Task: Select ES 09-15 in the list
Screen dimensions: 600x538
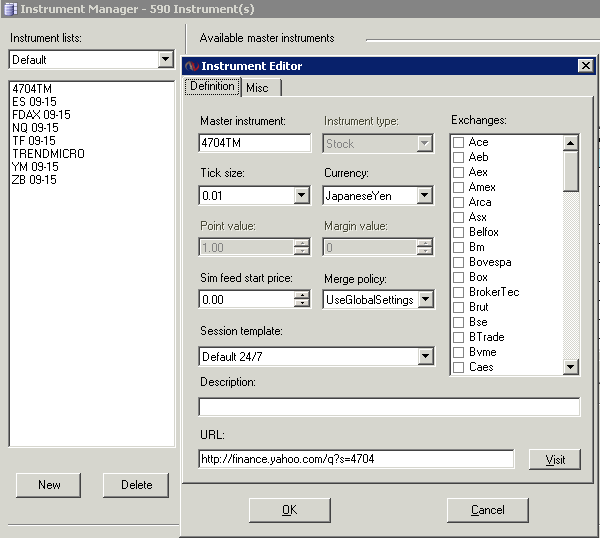Action: point(34,102)
